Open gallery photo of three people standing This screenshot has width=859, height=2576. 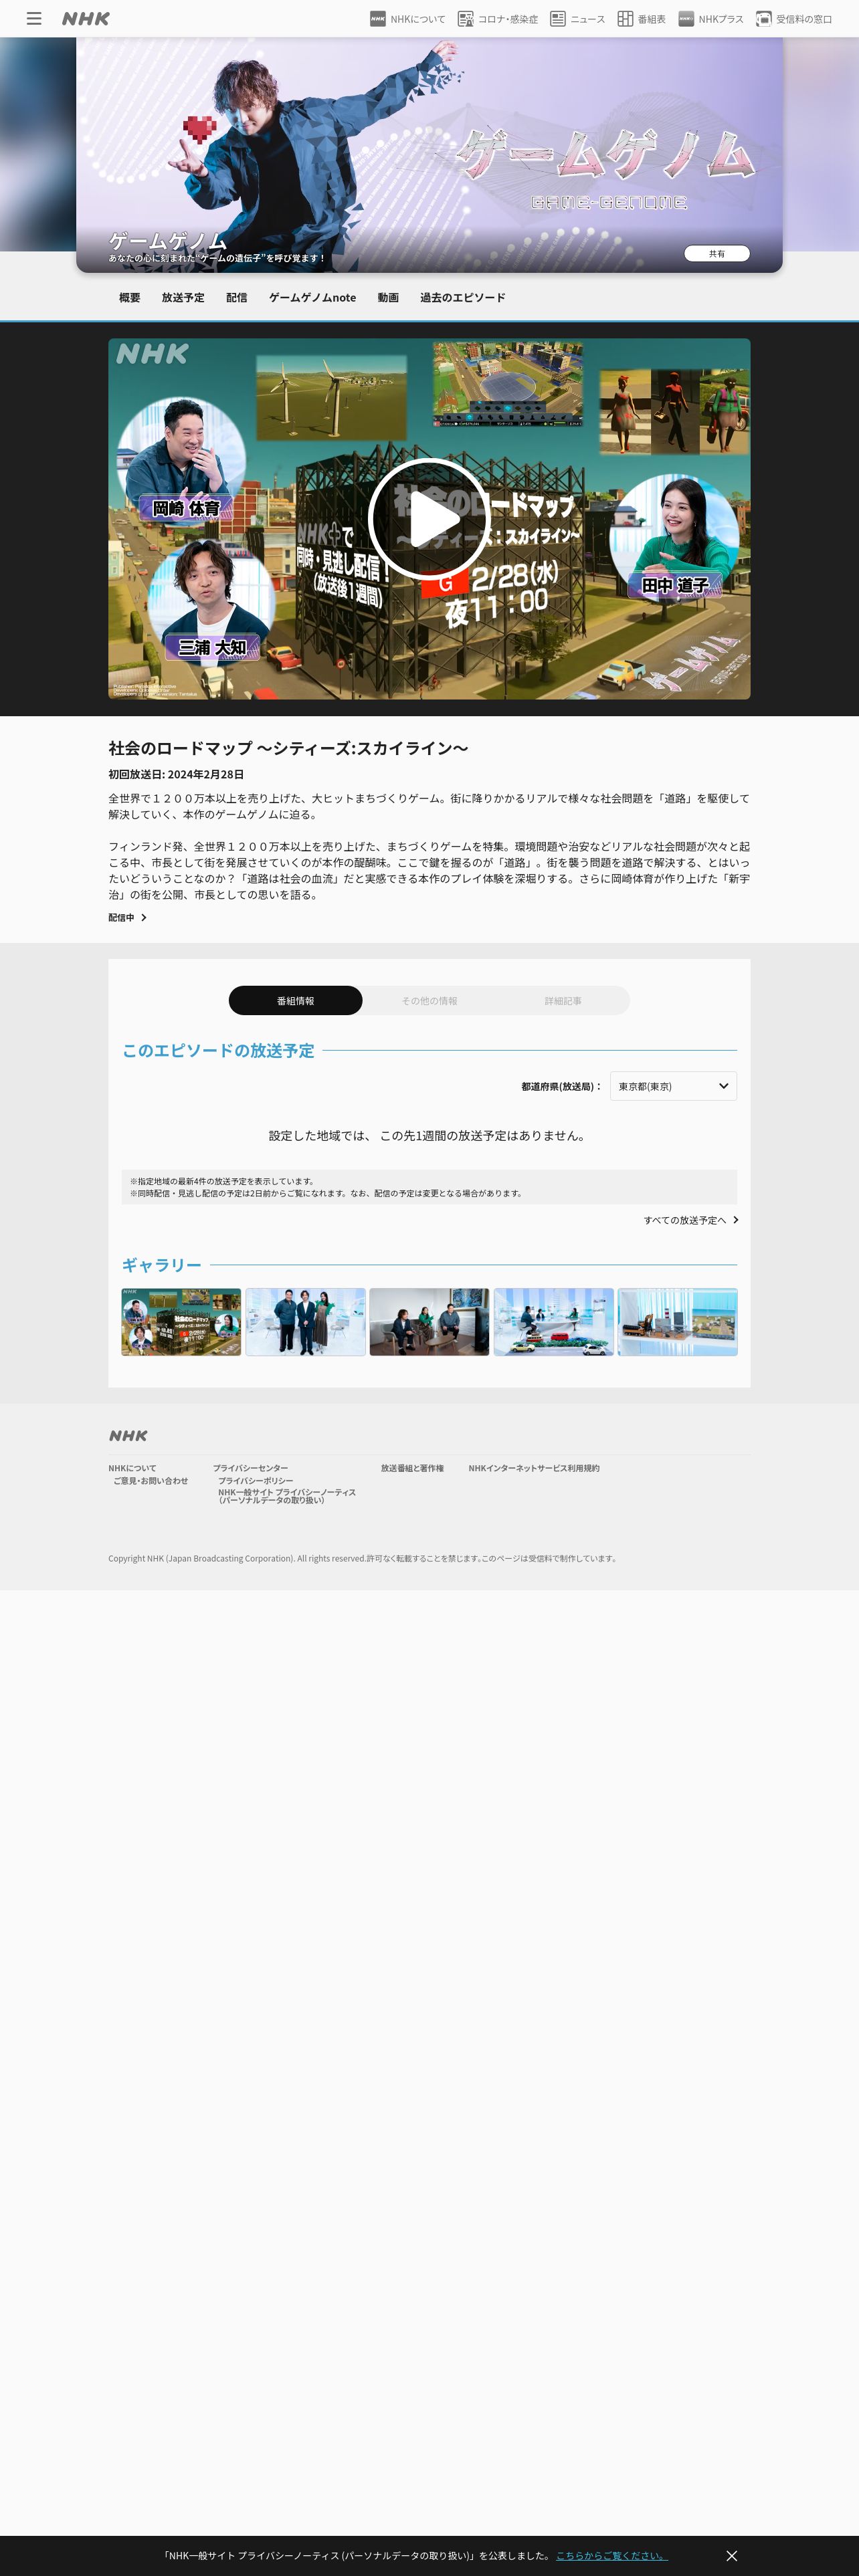(305, 1322)
